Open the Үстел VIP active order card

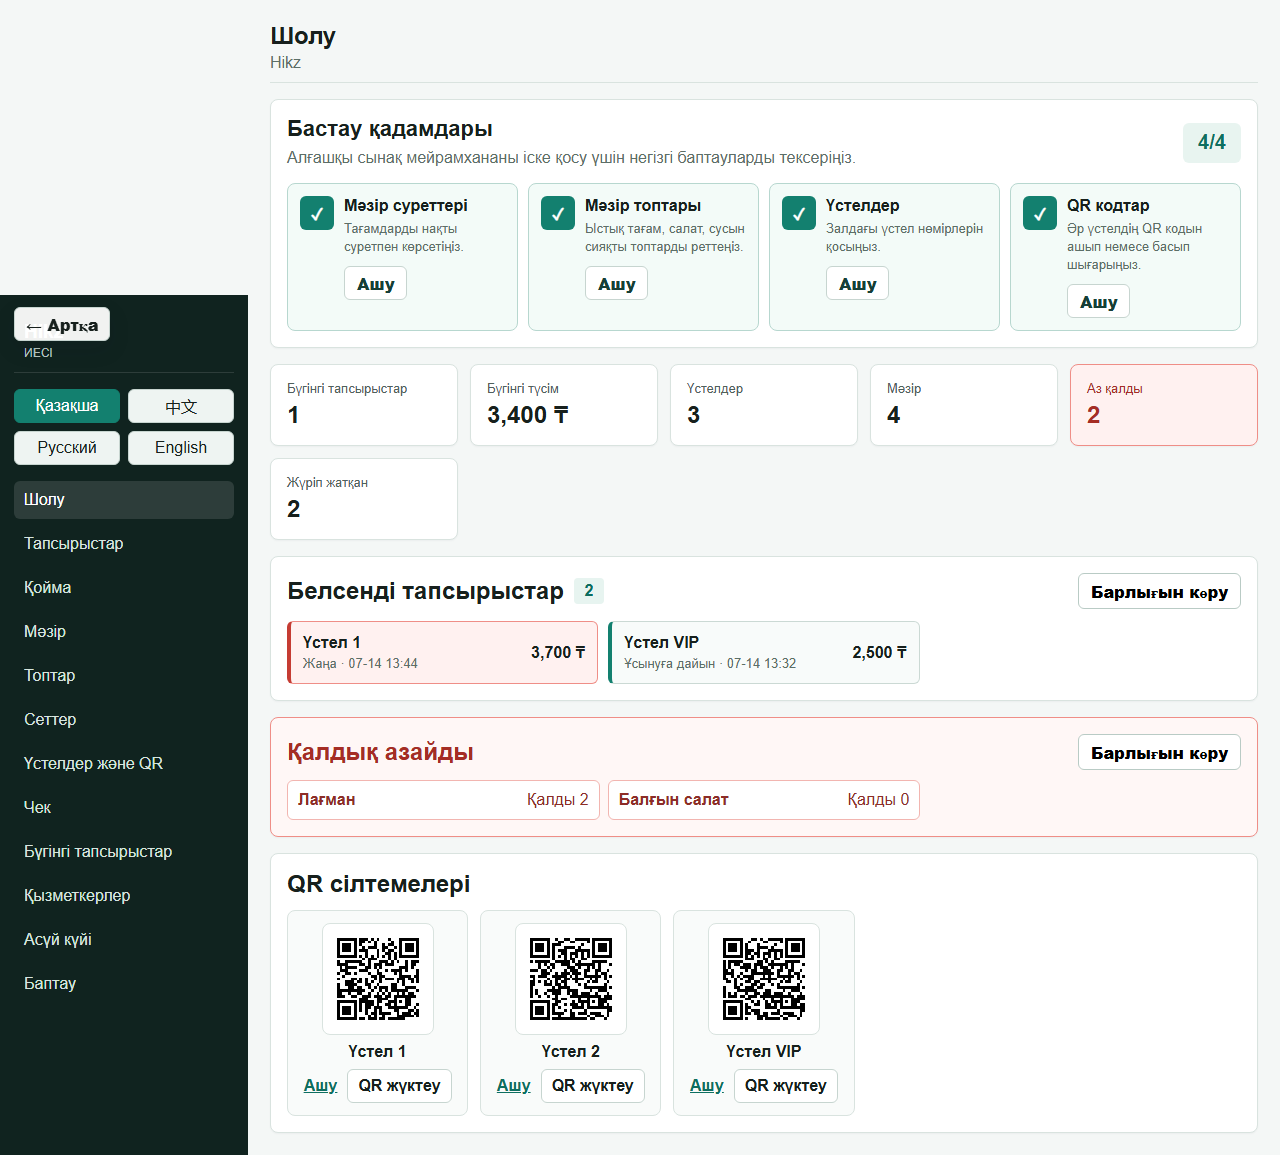tap(764, 653)
